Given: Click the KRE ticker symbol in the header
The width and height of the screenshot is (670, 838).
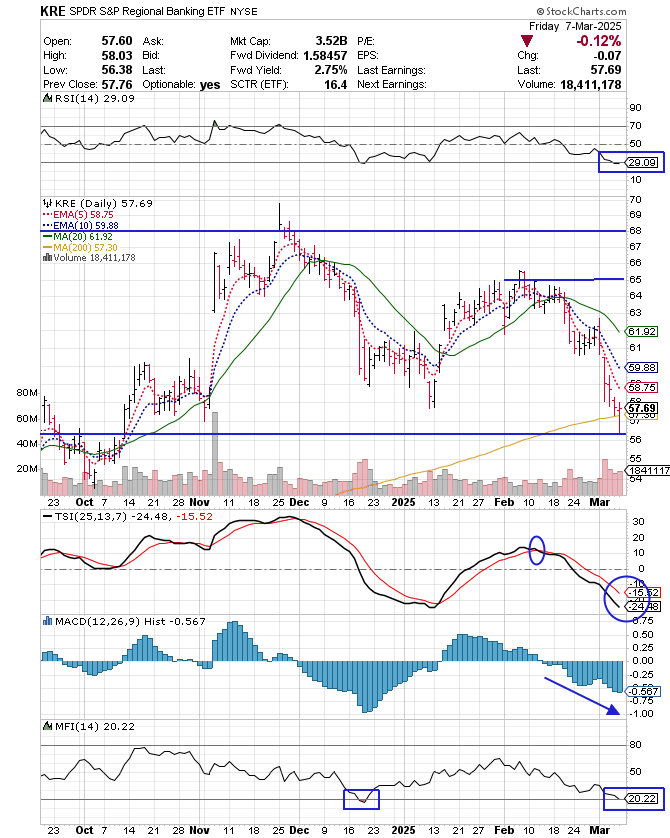Looking at the screenshot, I should pos(53,11).
